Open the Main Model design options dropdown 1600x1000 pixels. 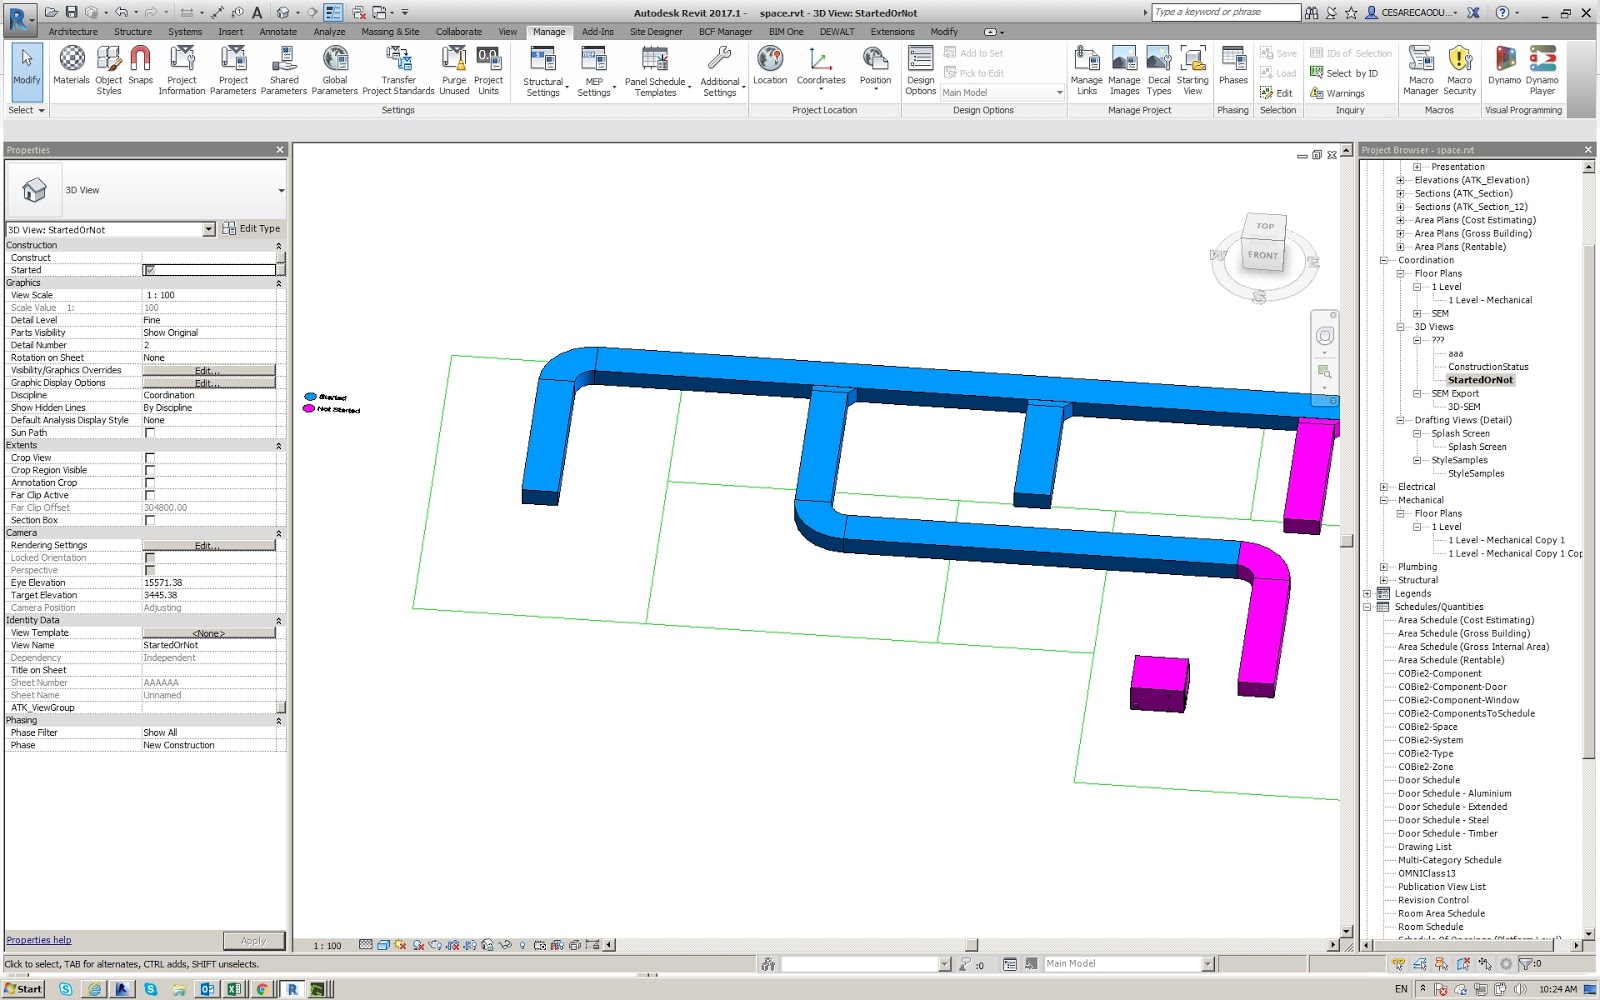pyautogui.click(x=1058, y=92)
